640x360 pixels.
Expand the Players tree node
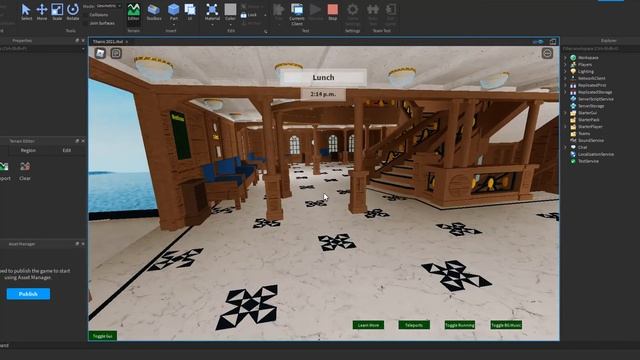click(565, 64)
